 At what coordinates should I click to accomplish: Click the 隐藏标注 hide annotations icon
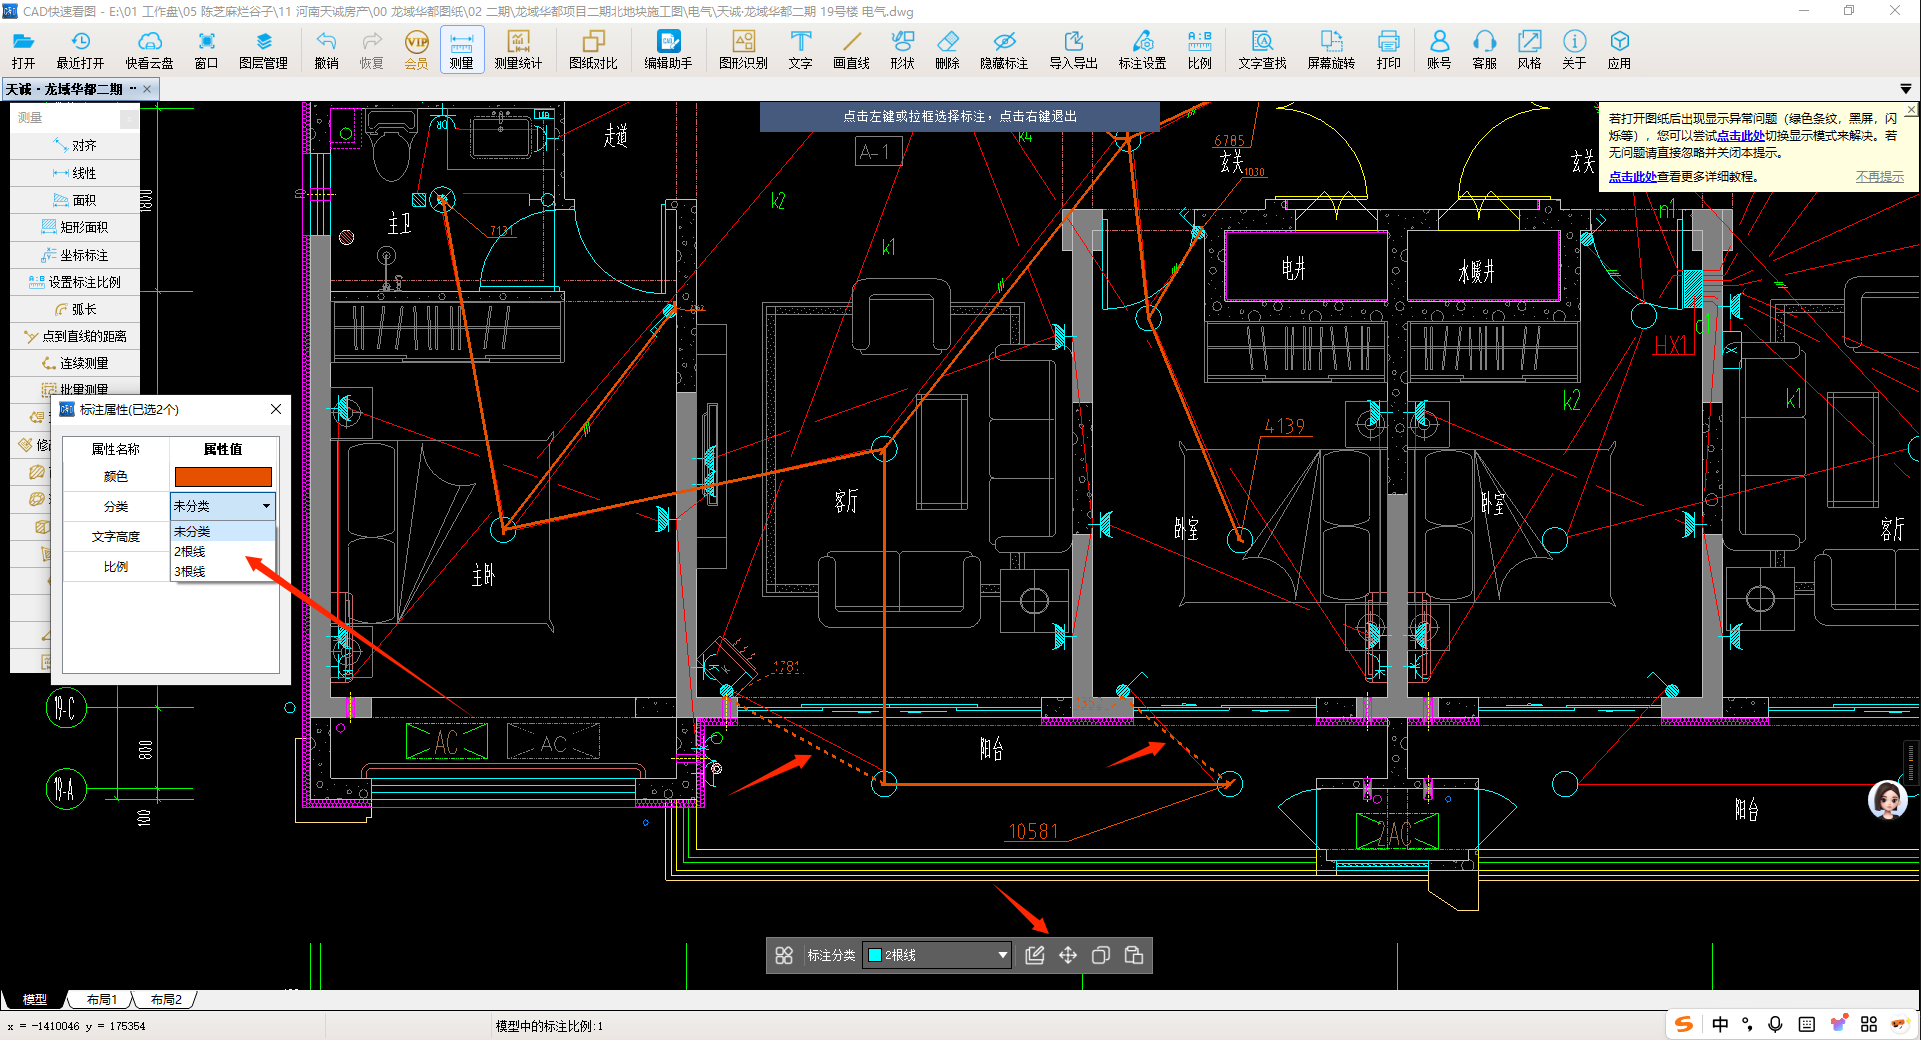coord(1004,49)
